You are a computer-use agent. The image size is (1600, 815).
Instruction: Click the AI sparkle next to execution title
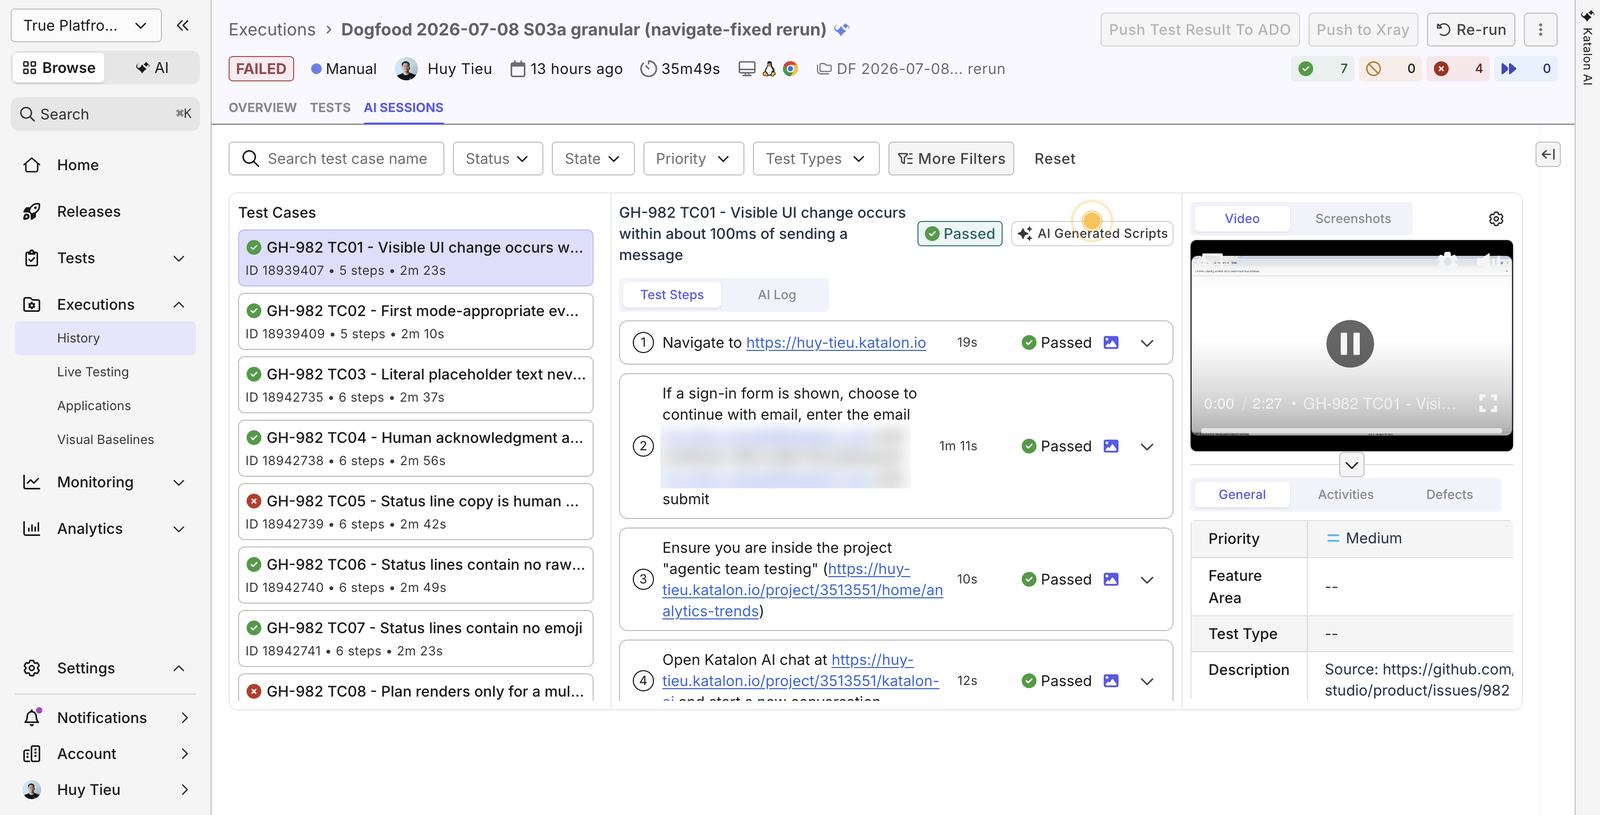(842, 30)
